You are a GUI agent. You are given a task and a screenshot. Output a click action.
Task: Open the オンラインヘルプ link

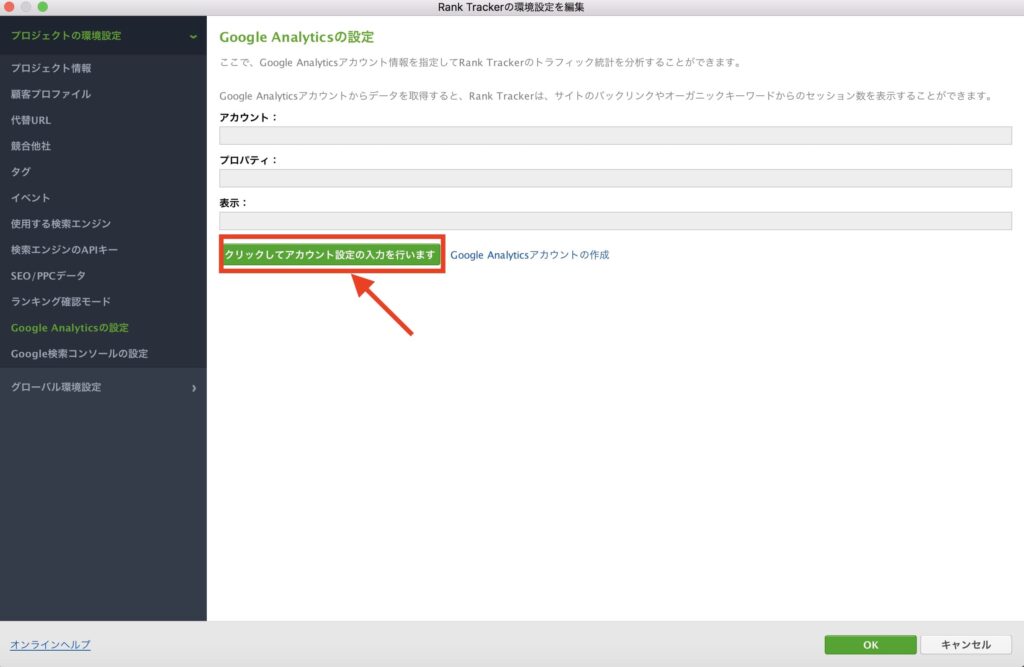(50, 645)
